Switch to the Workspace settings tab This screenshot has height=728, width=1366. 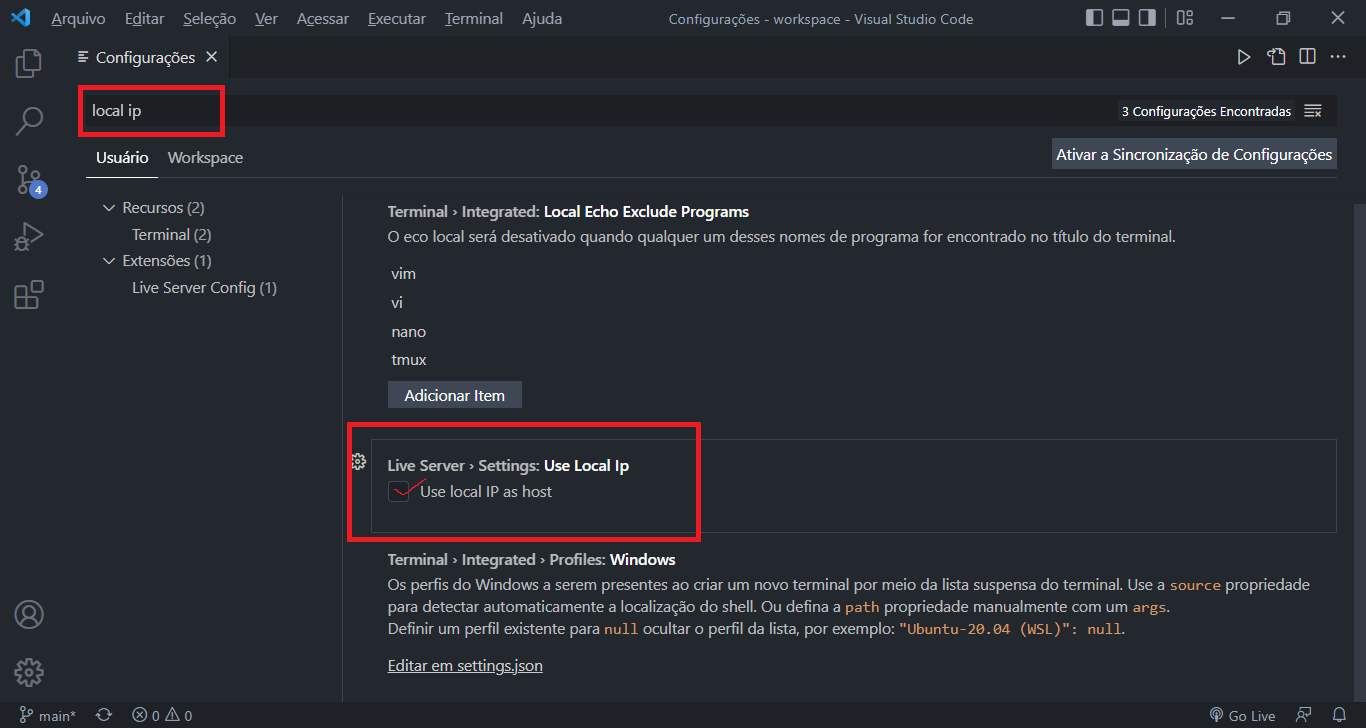(205, 158)
